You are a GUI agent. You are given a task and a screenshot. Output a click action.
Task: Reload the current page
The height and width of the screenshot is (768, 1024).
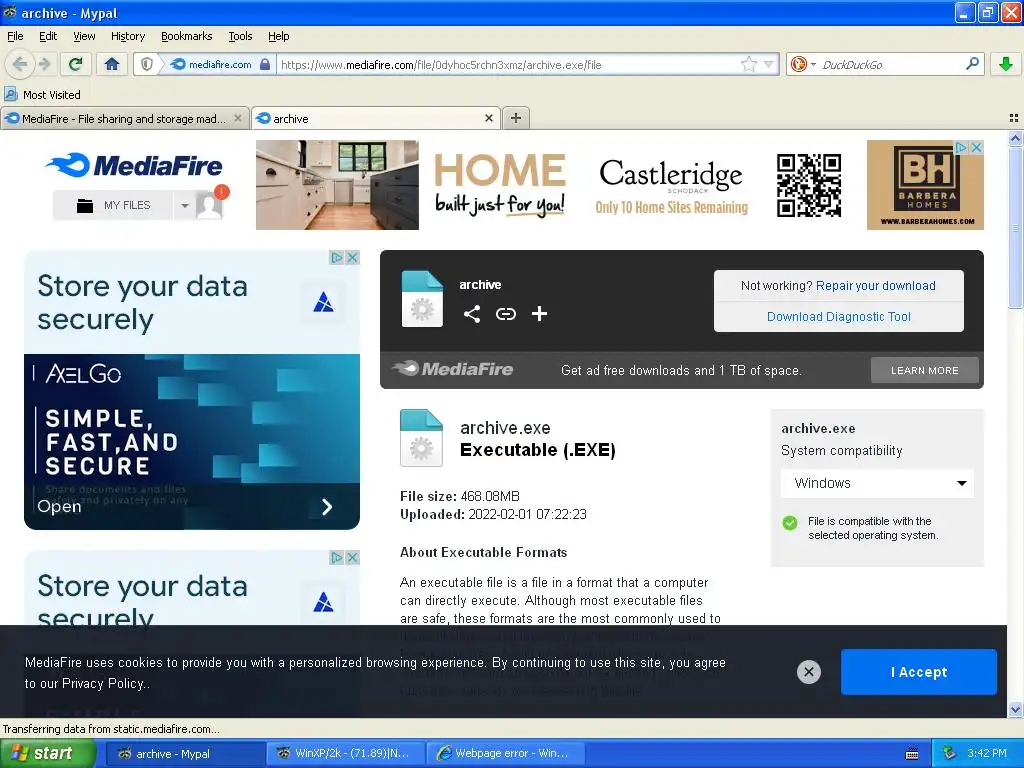(x=76, y=64)
